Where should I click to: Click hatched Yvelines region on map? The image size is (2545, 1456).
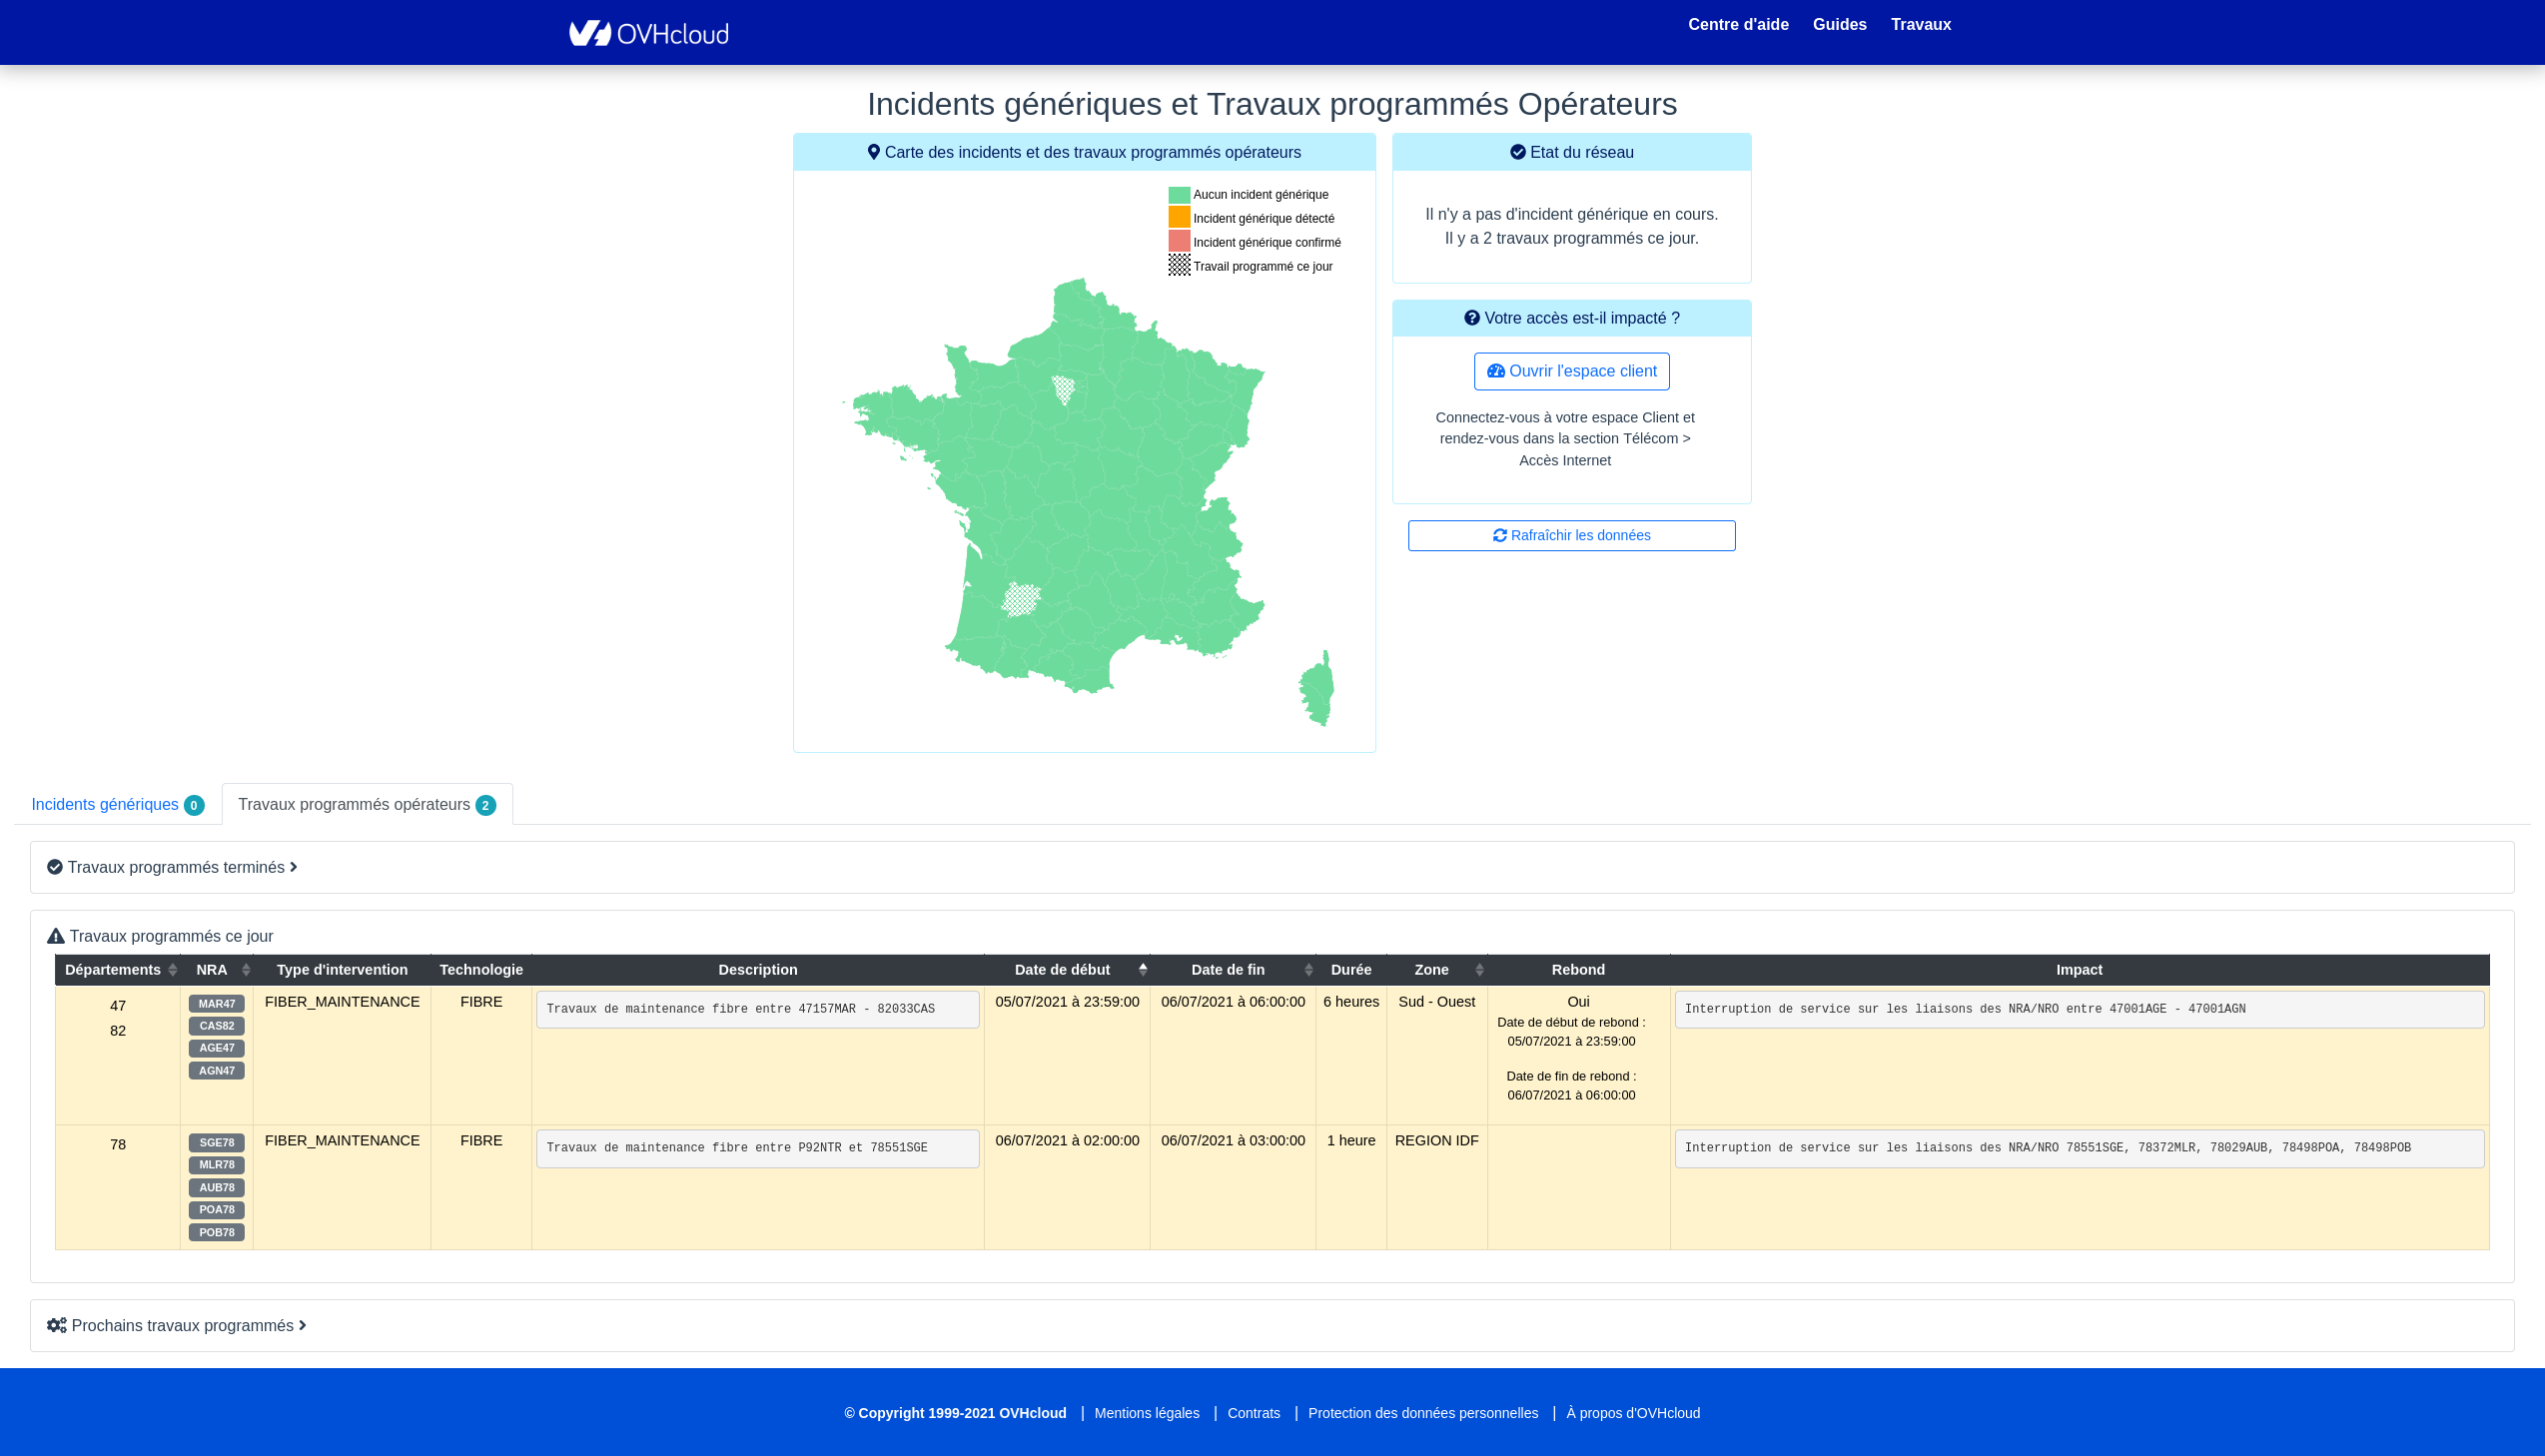(x=1063, y=388)
